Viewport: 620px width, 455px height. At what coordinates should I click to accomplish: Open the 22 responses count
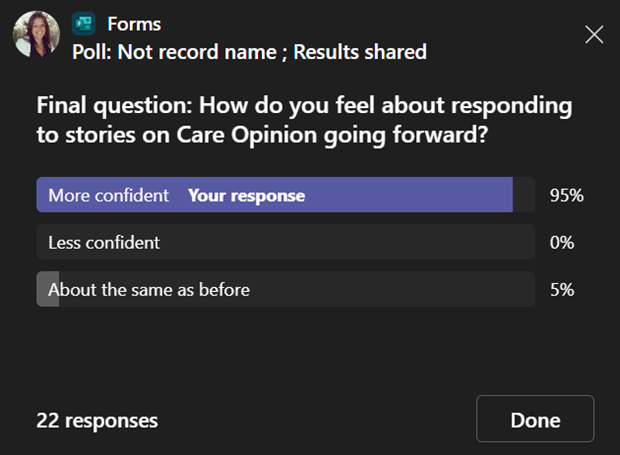coord(97,420)
